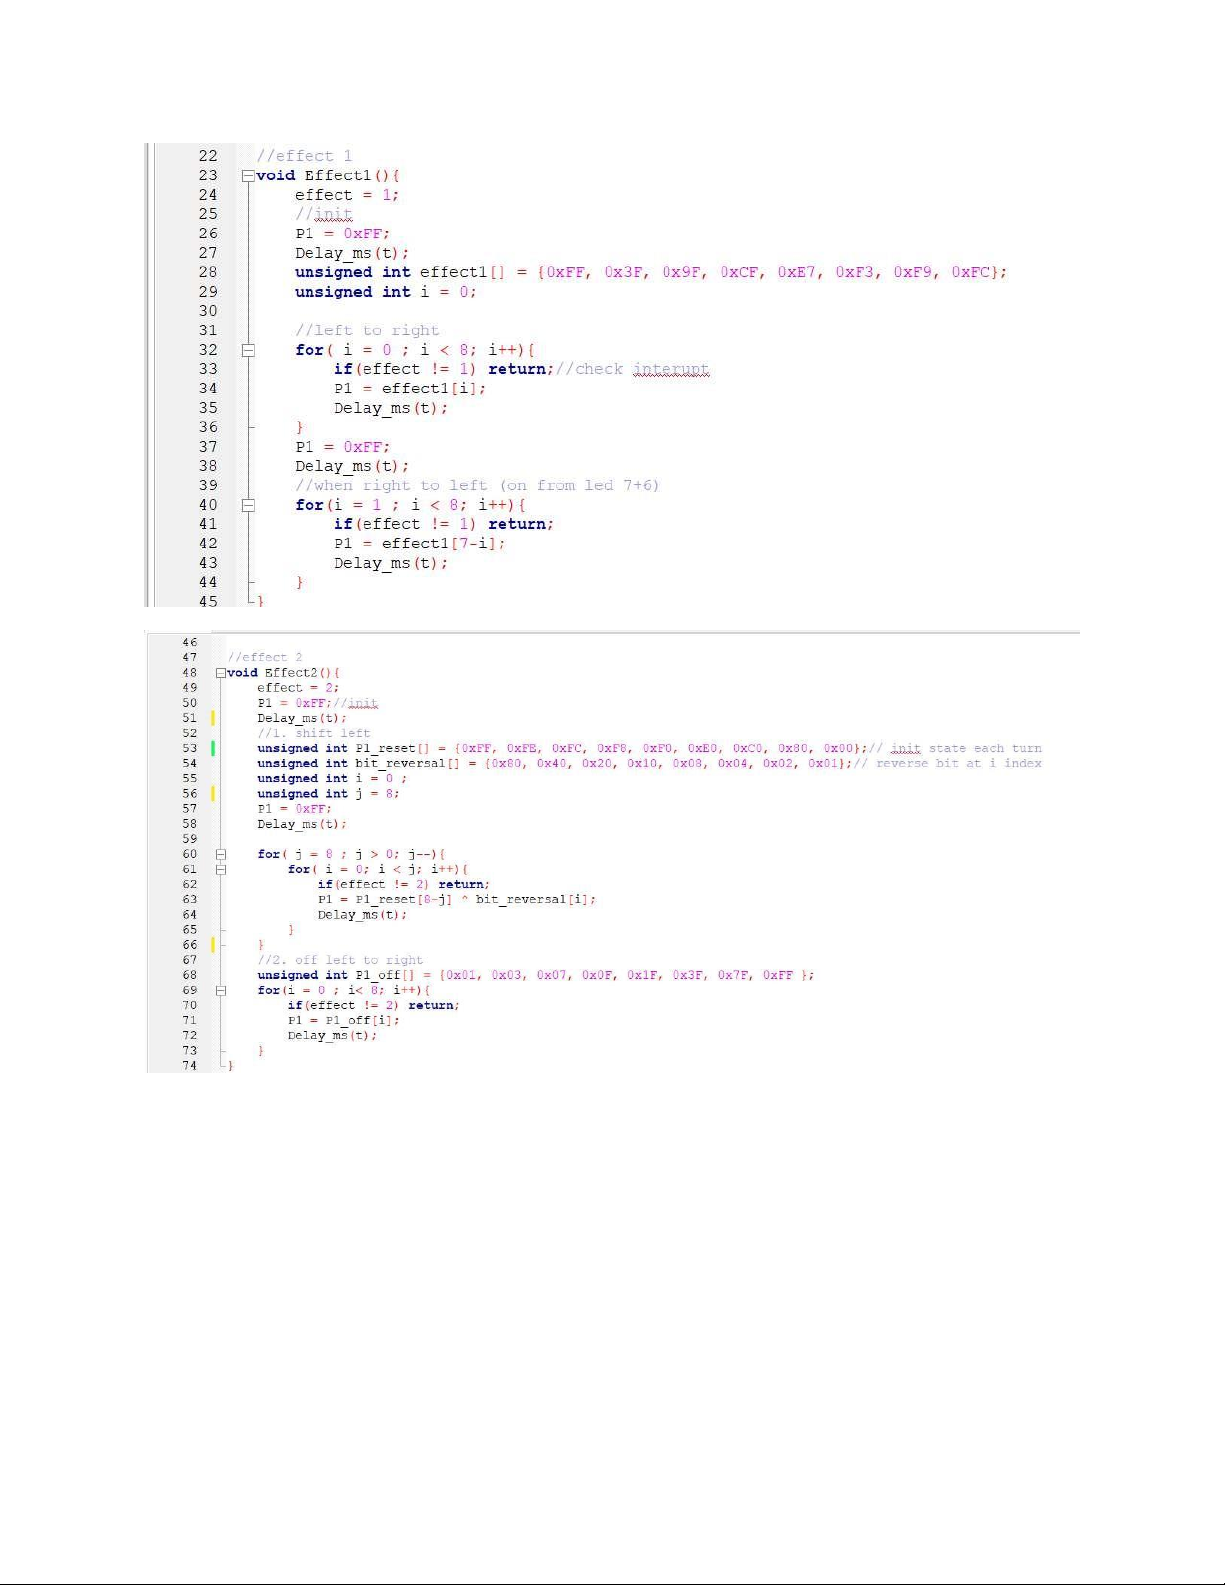Click line number 63 in the gutter

coord(190,899)
